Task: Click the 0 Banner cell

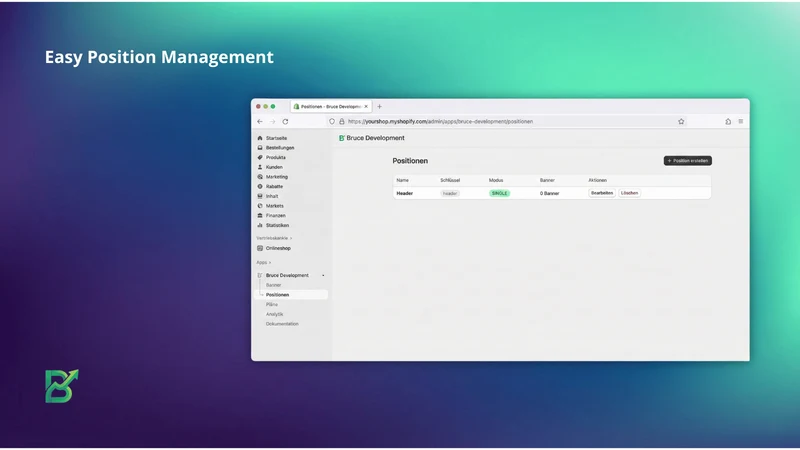Action: [549, 193]
